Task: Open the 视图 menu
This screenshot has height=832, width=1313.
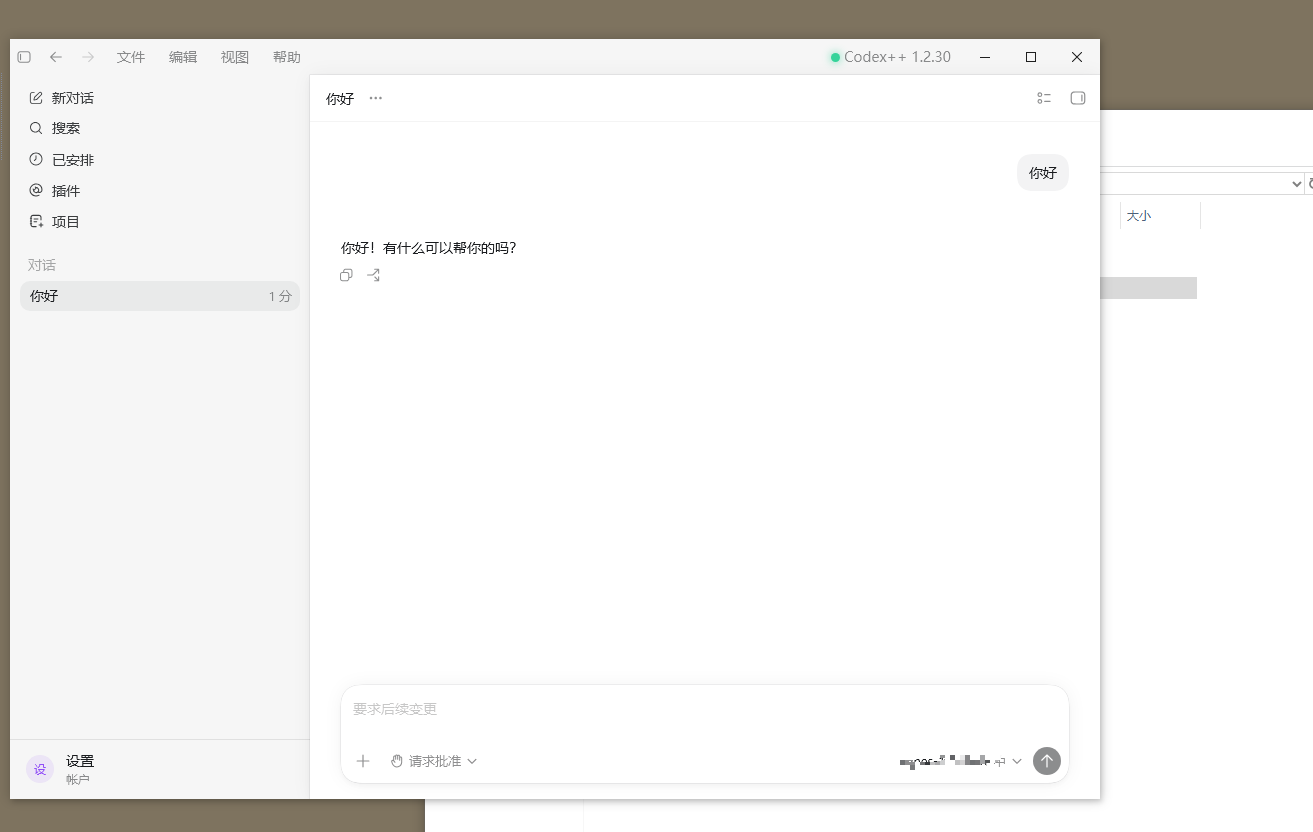Action: click(235, 57)
